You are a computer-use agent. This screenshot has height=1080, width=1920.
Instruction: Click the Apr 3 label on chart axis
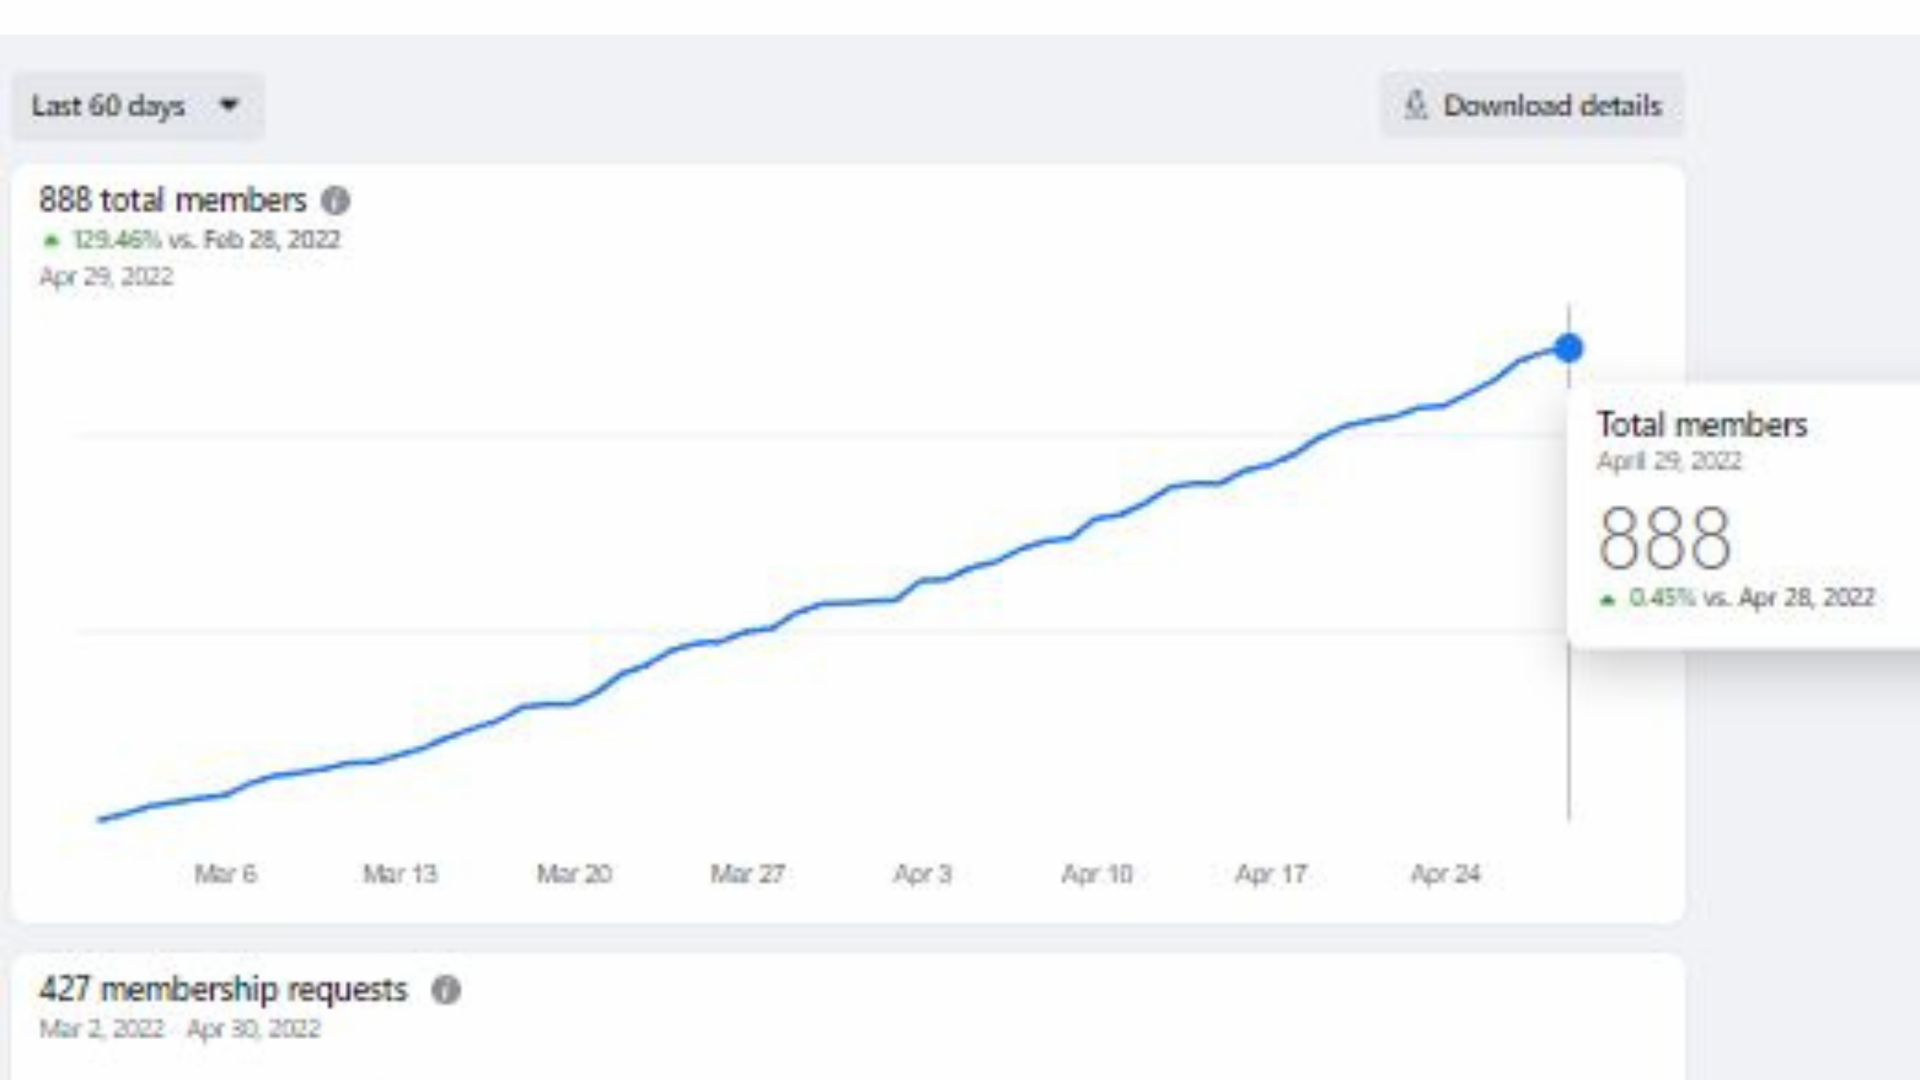click(922, 874)
